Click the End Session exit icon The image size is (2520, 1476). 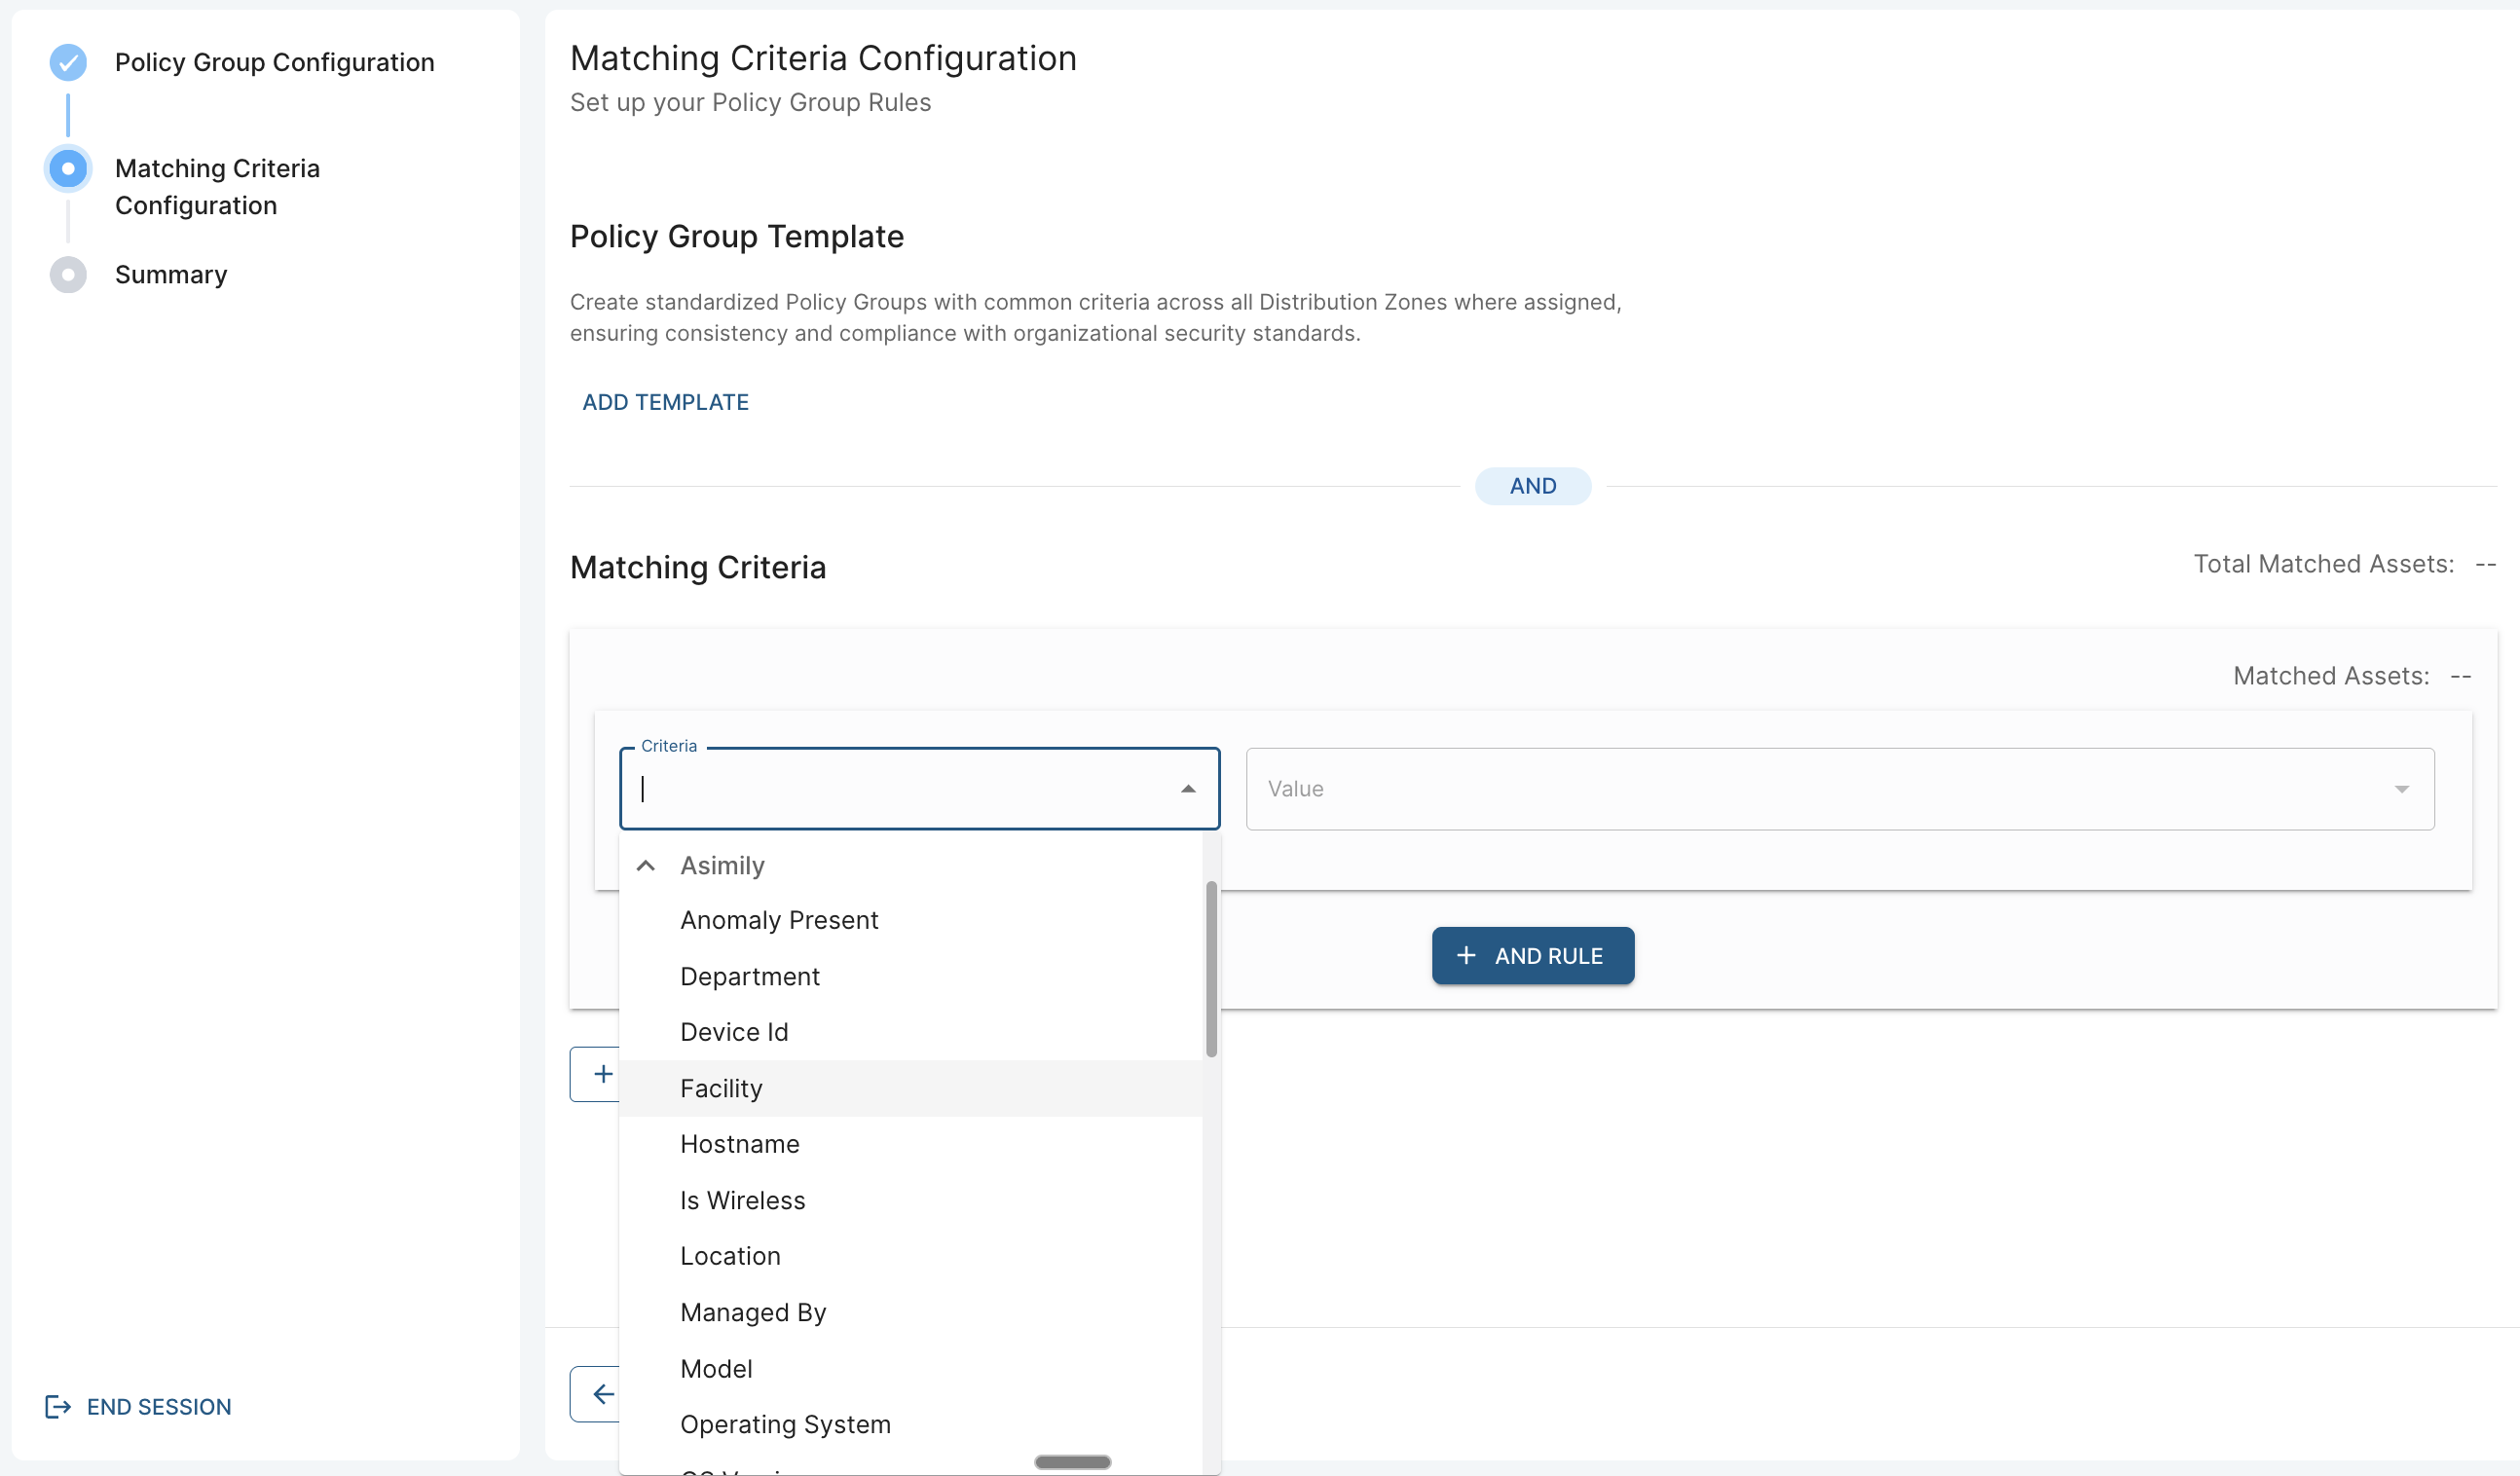(58, 1406)
